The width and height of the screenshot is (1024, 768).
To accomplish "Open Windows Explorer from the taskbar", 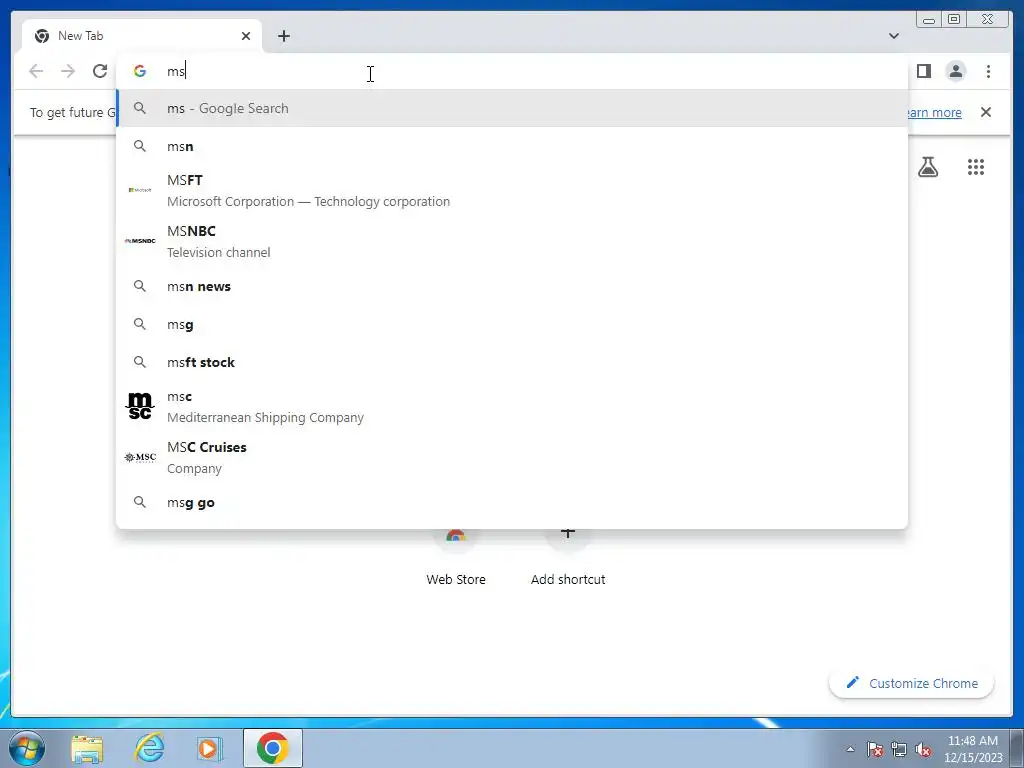I will click(87, 748).
